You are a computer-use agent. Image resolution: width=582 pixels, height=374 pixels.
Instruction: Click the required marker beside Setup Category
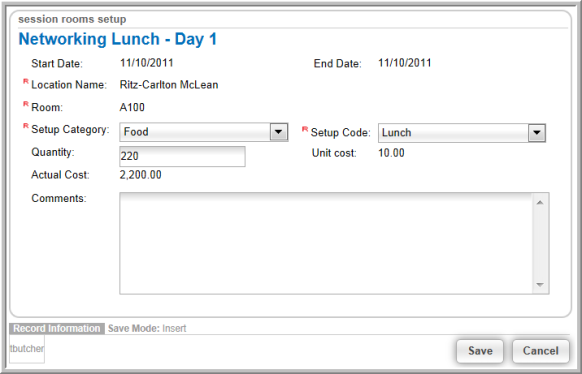(26, 126)
